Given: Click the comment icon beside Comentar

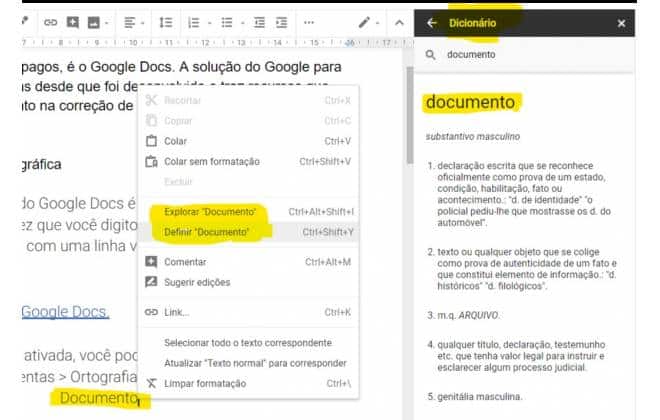Looking at the screenshot, I should click(151, 262).
